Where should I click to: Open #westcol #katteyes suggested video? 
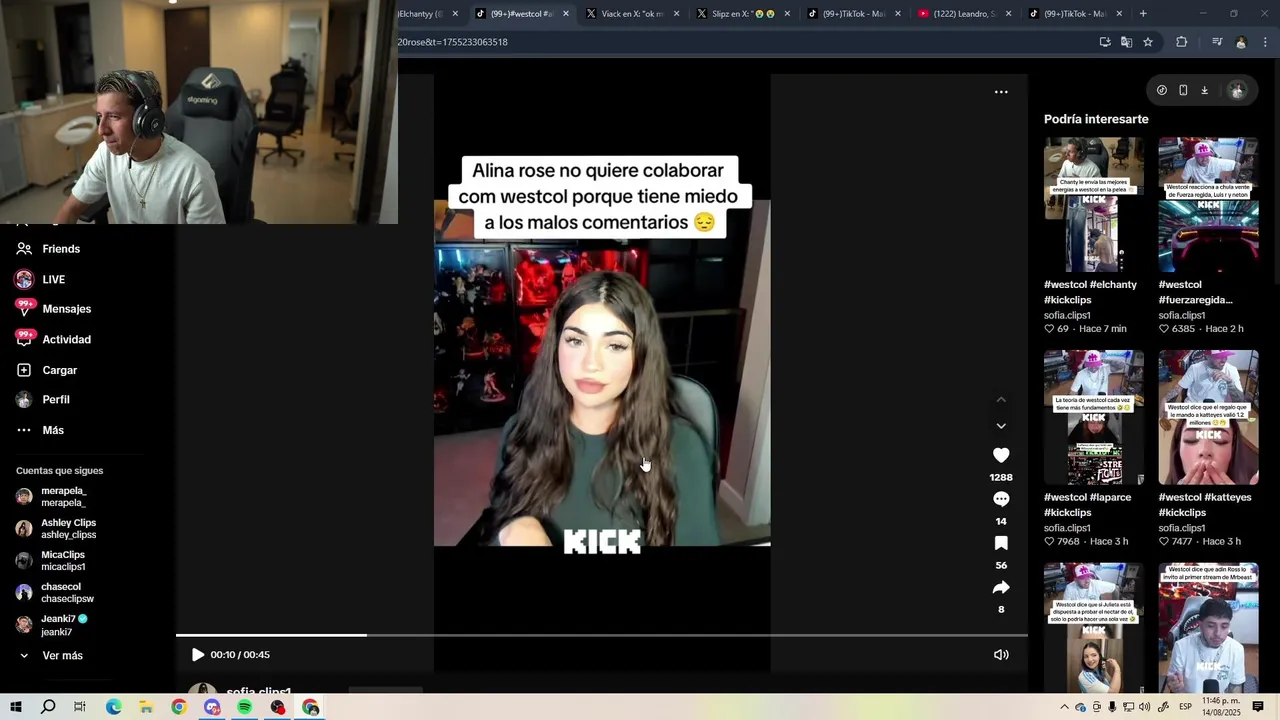tap(1208, 417)
